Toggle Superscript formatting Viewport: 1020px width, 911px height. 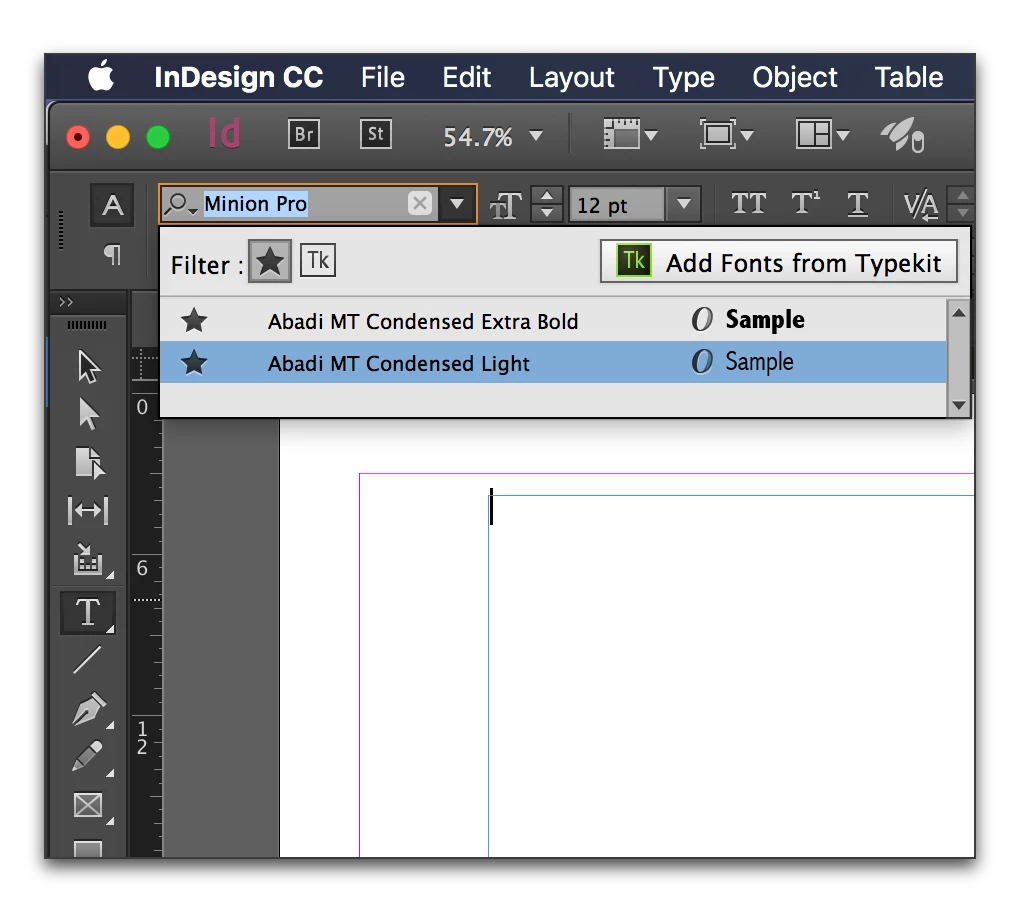805,204
